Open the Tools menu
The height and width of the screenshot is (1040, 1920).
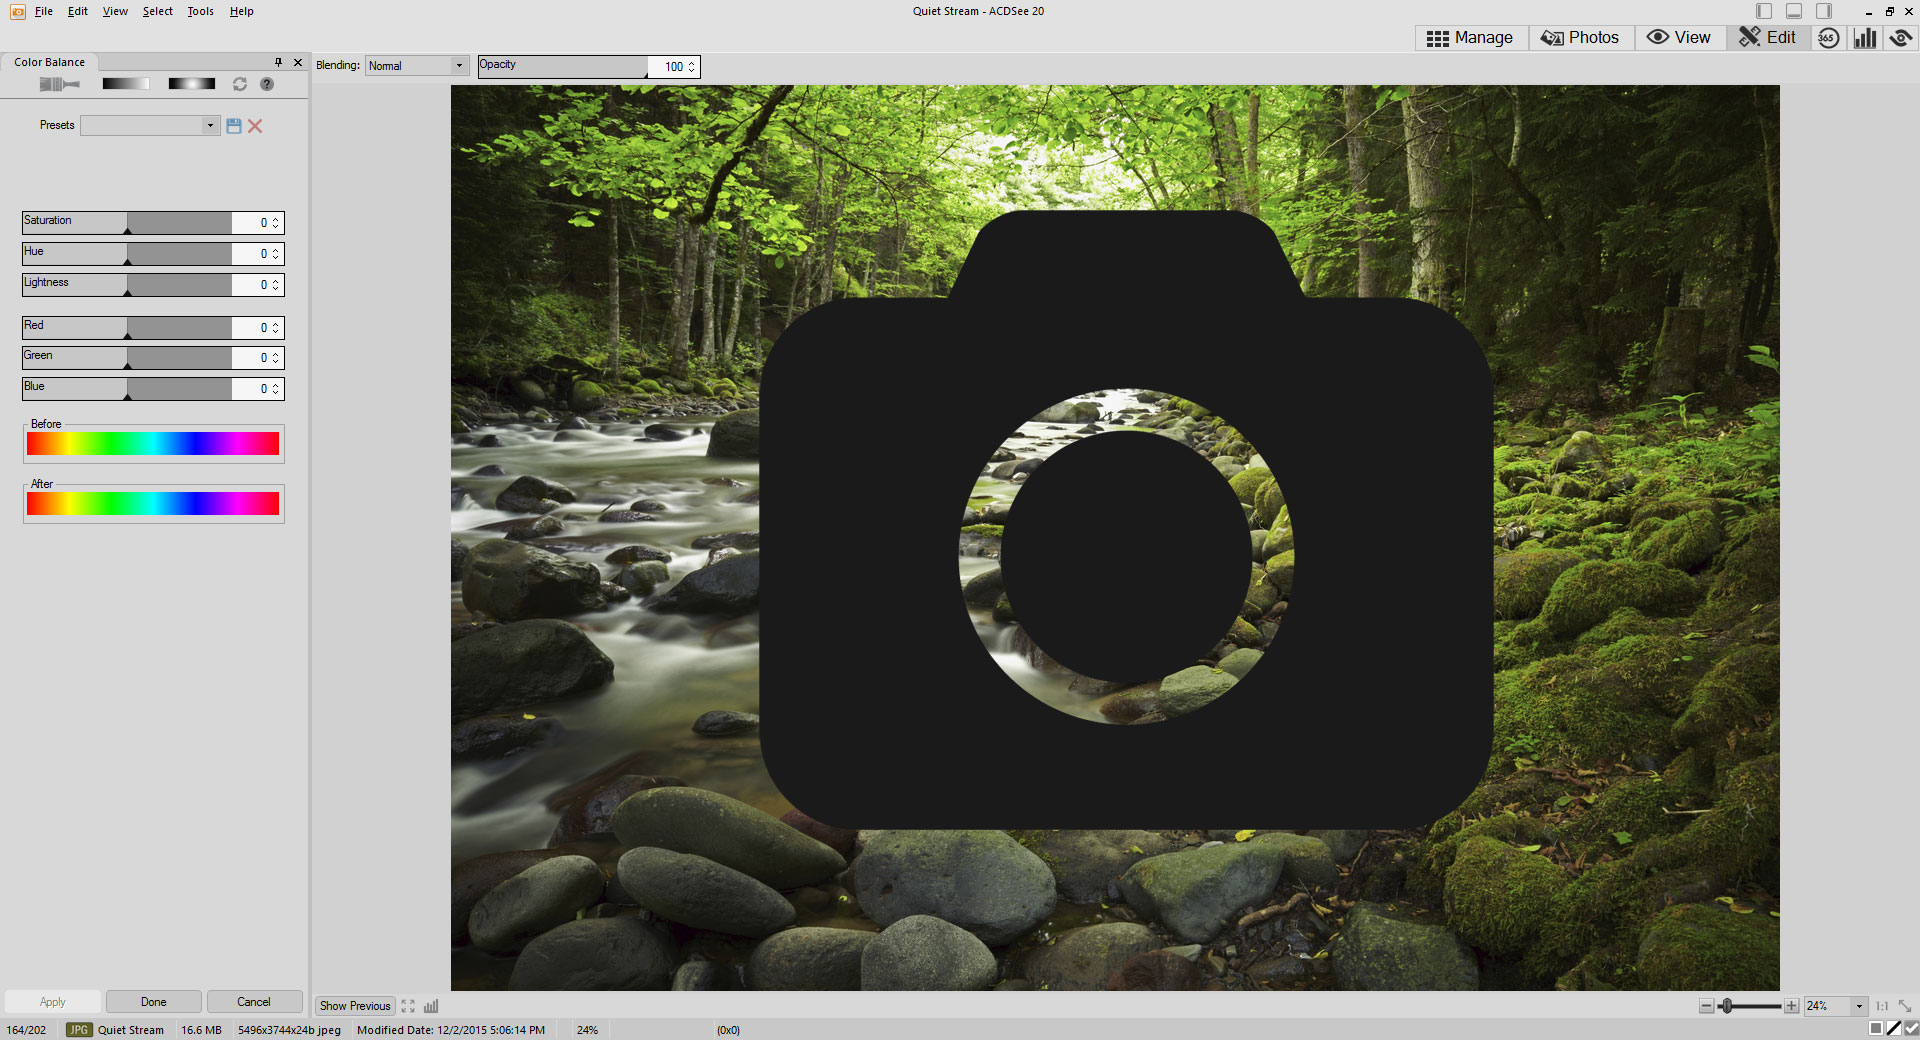pyautogui.click(x=200, y=11)
